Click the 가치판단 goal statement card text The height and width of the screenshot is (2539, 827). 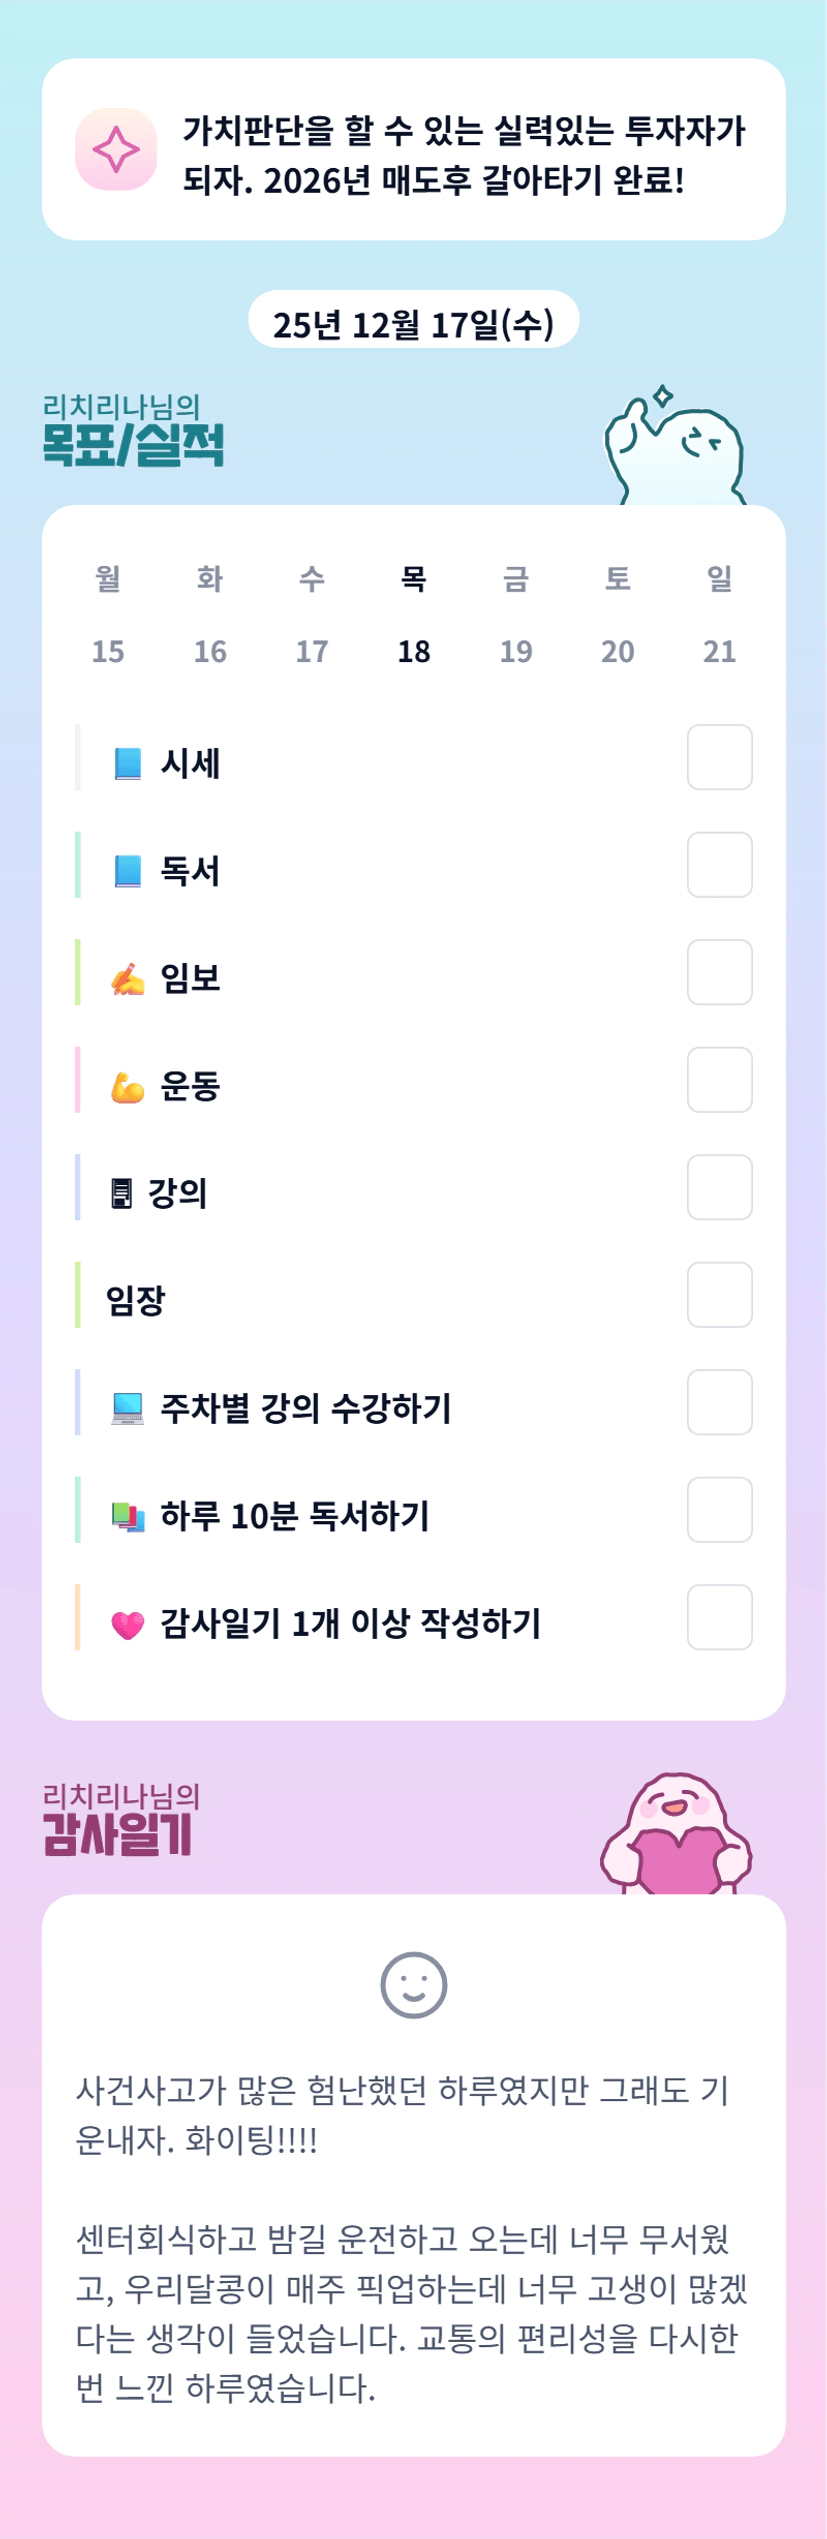click(x=464, y=155)
